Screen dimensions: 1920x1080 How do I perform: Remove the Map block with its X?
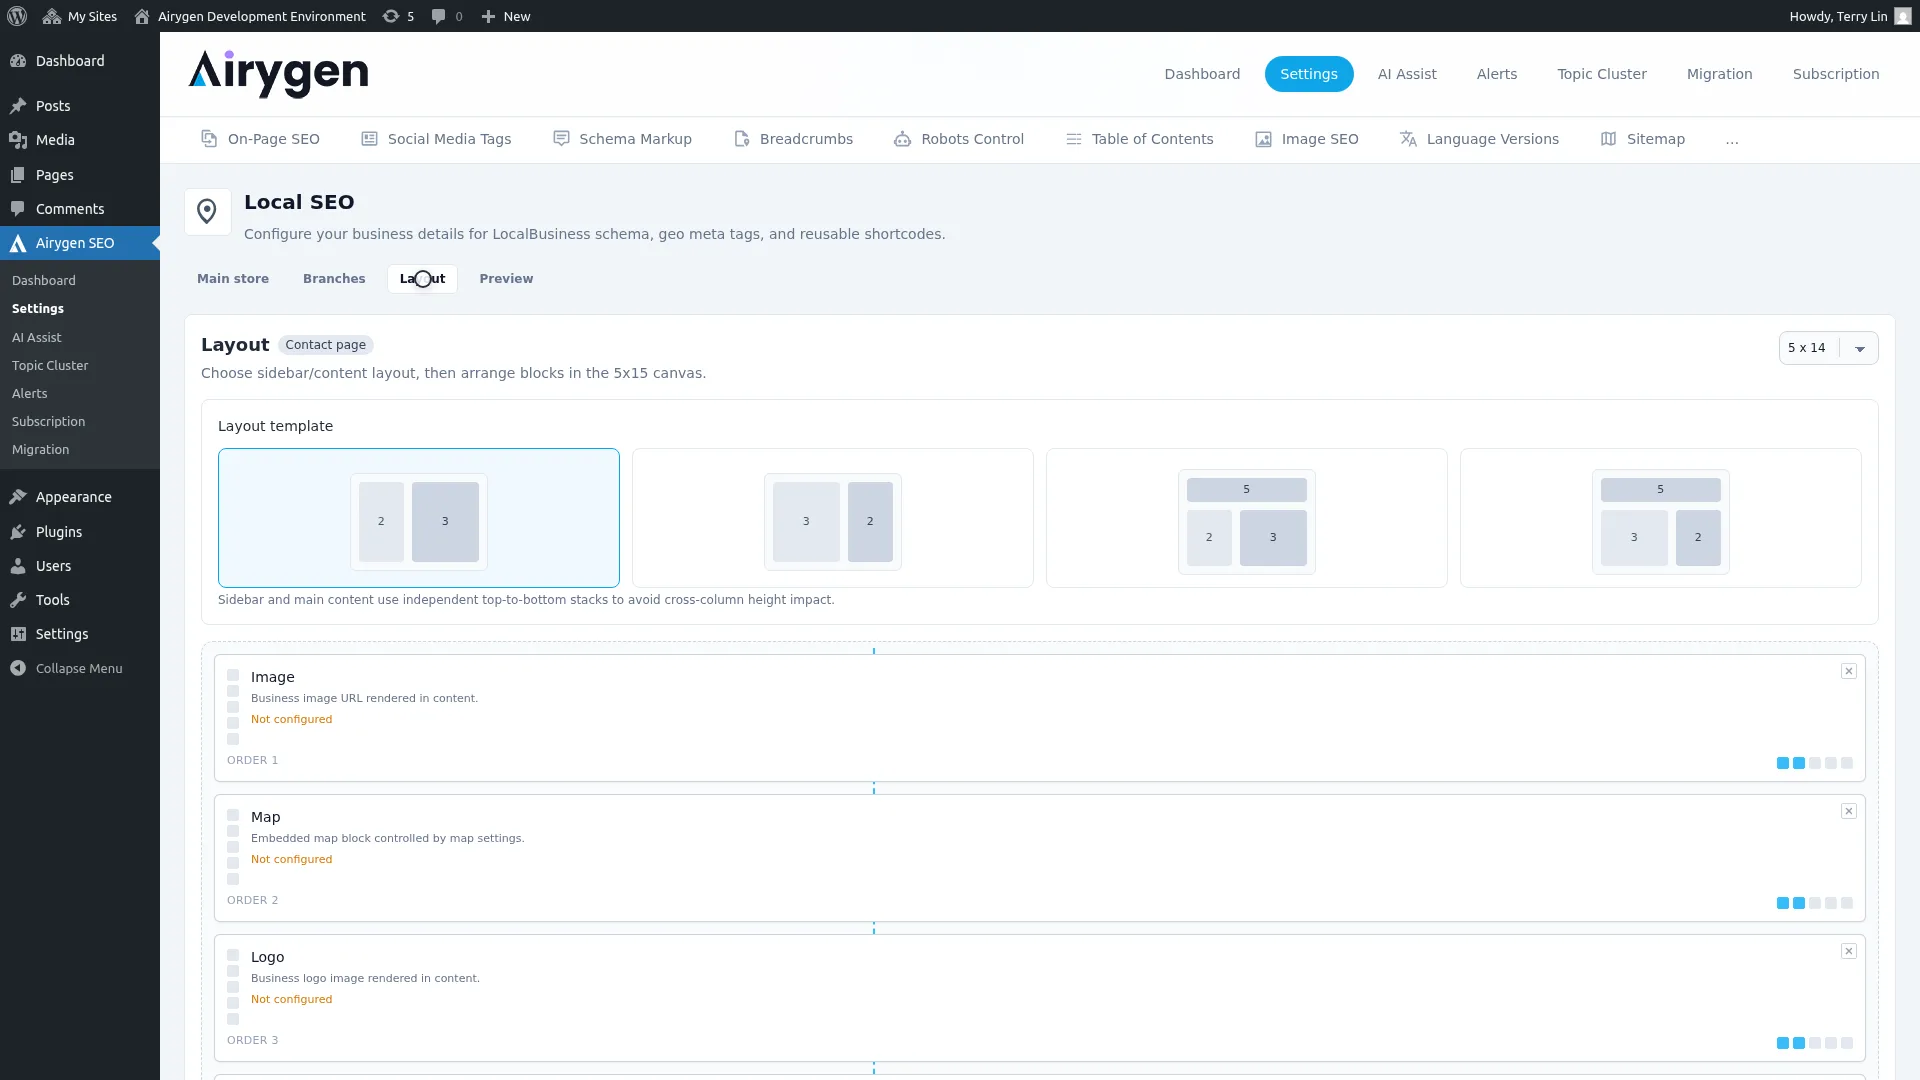[1848, 811]
